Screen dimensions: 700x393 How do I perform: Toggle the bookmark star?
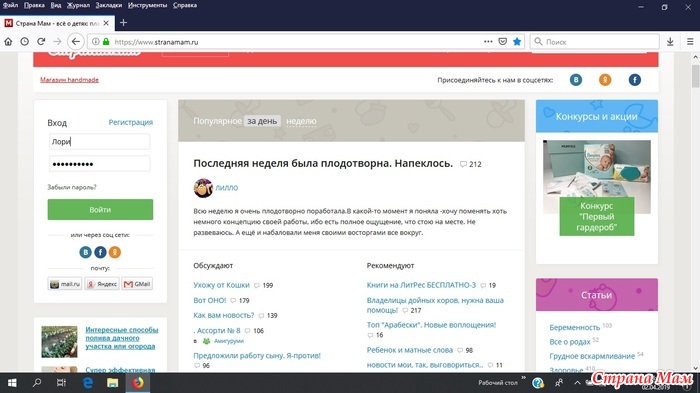517,42
